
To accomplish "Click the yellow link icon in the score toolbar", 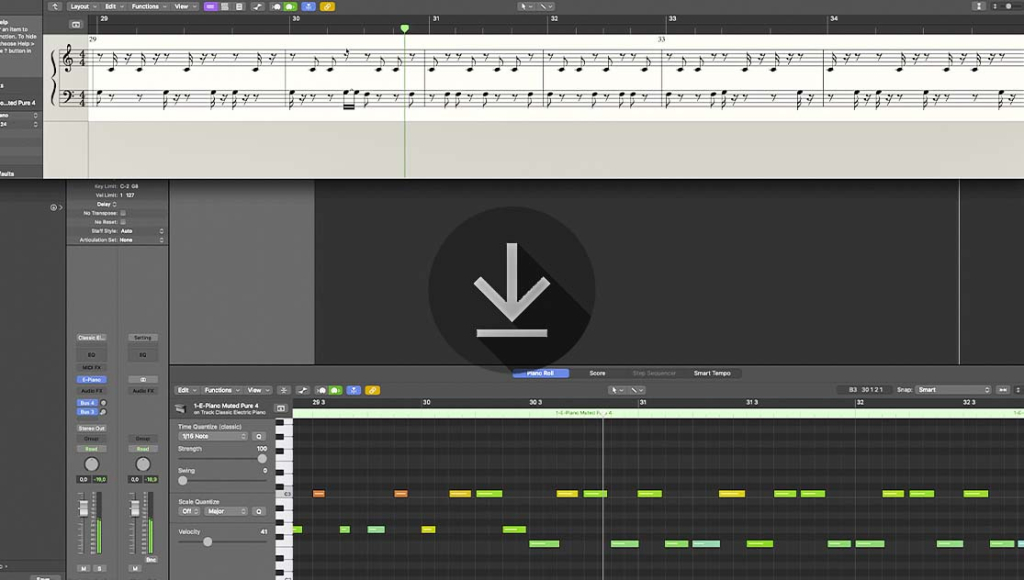I will coord(330,6).
